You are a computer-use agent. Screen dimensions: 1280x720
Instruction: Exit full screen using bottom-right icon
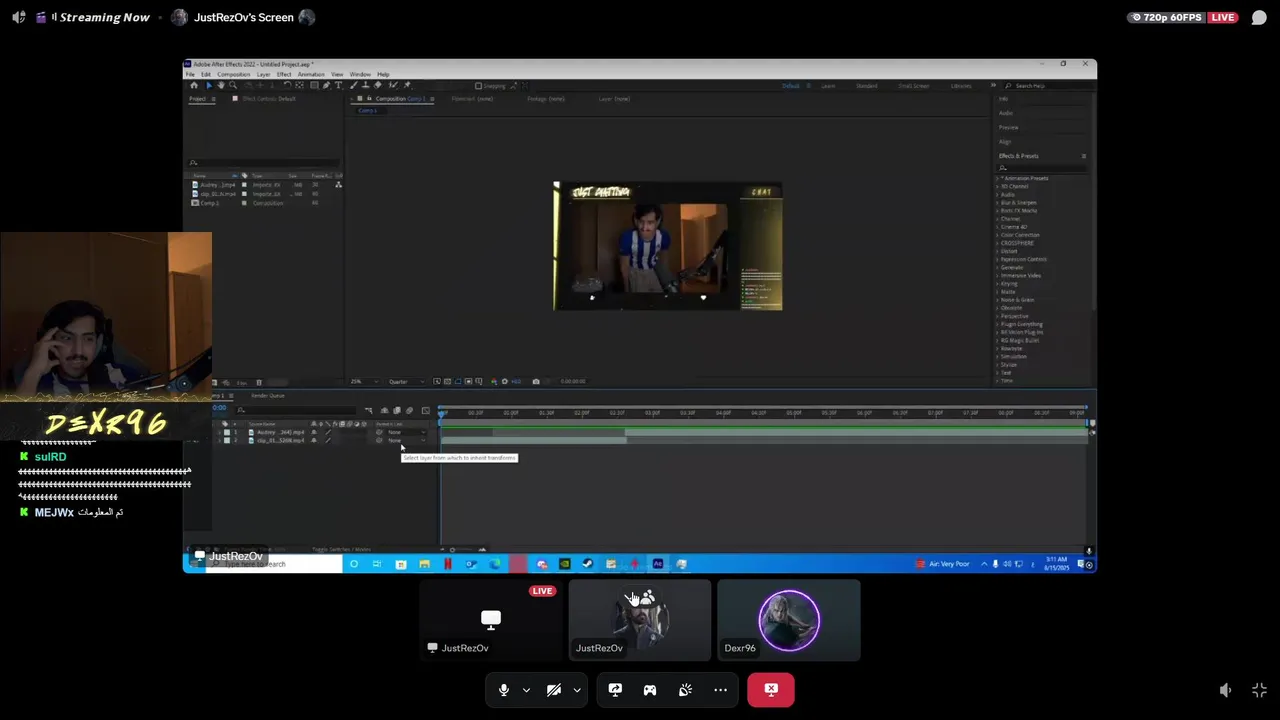click(1259, 690)
